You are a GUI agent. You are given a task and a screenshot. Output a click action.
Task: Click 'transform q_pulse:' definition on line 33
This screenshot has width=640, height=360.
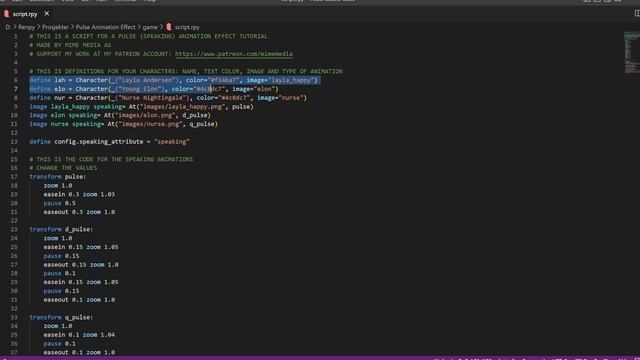point(61,317)
